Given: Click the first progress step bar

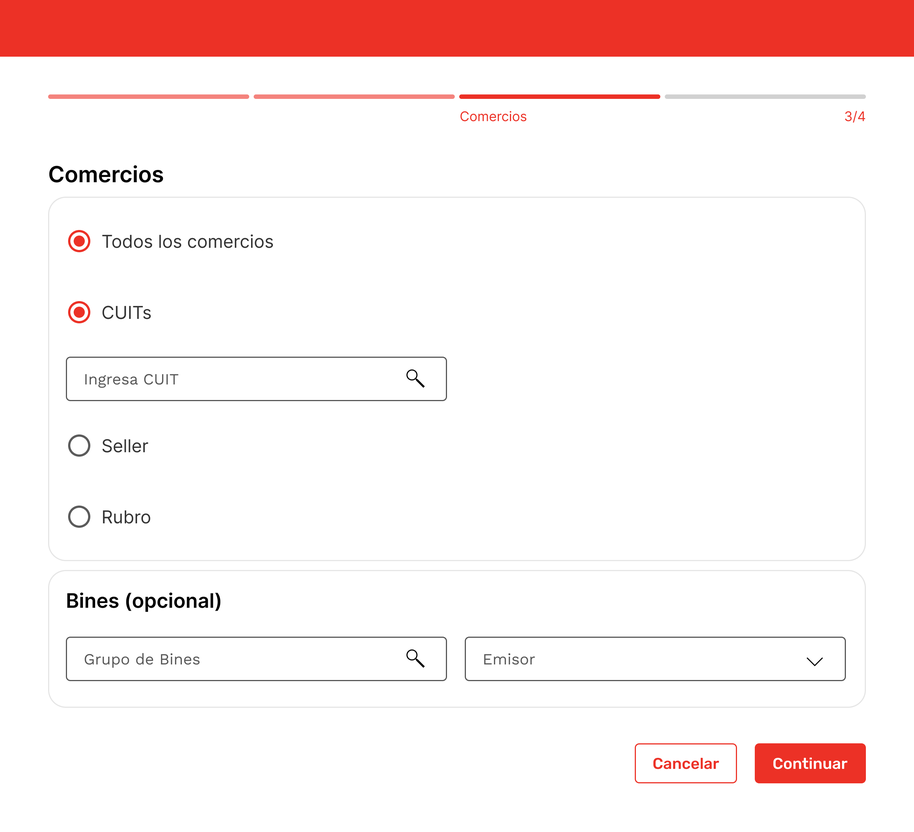Looking at the screenshot, I should pyautogui.click(x=149, y=97).
